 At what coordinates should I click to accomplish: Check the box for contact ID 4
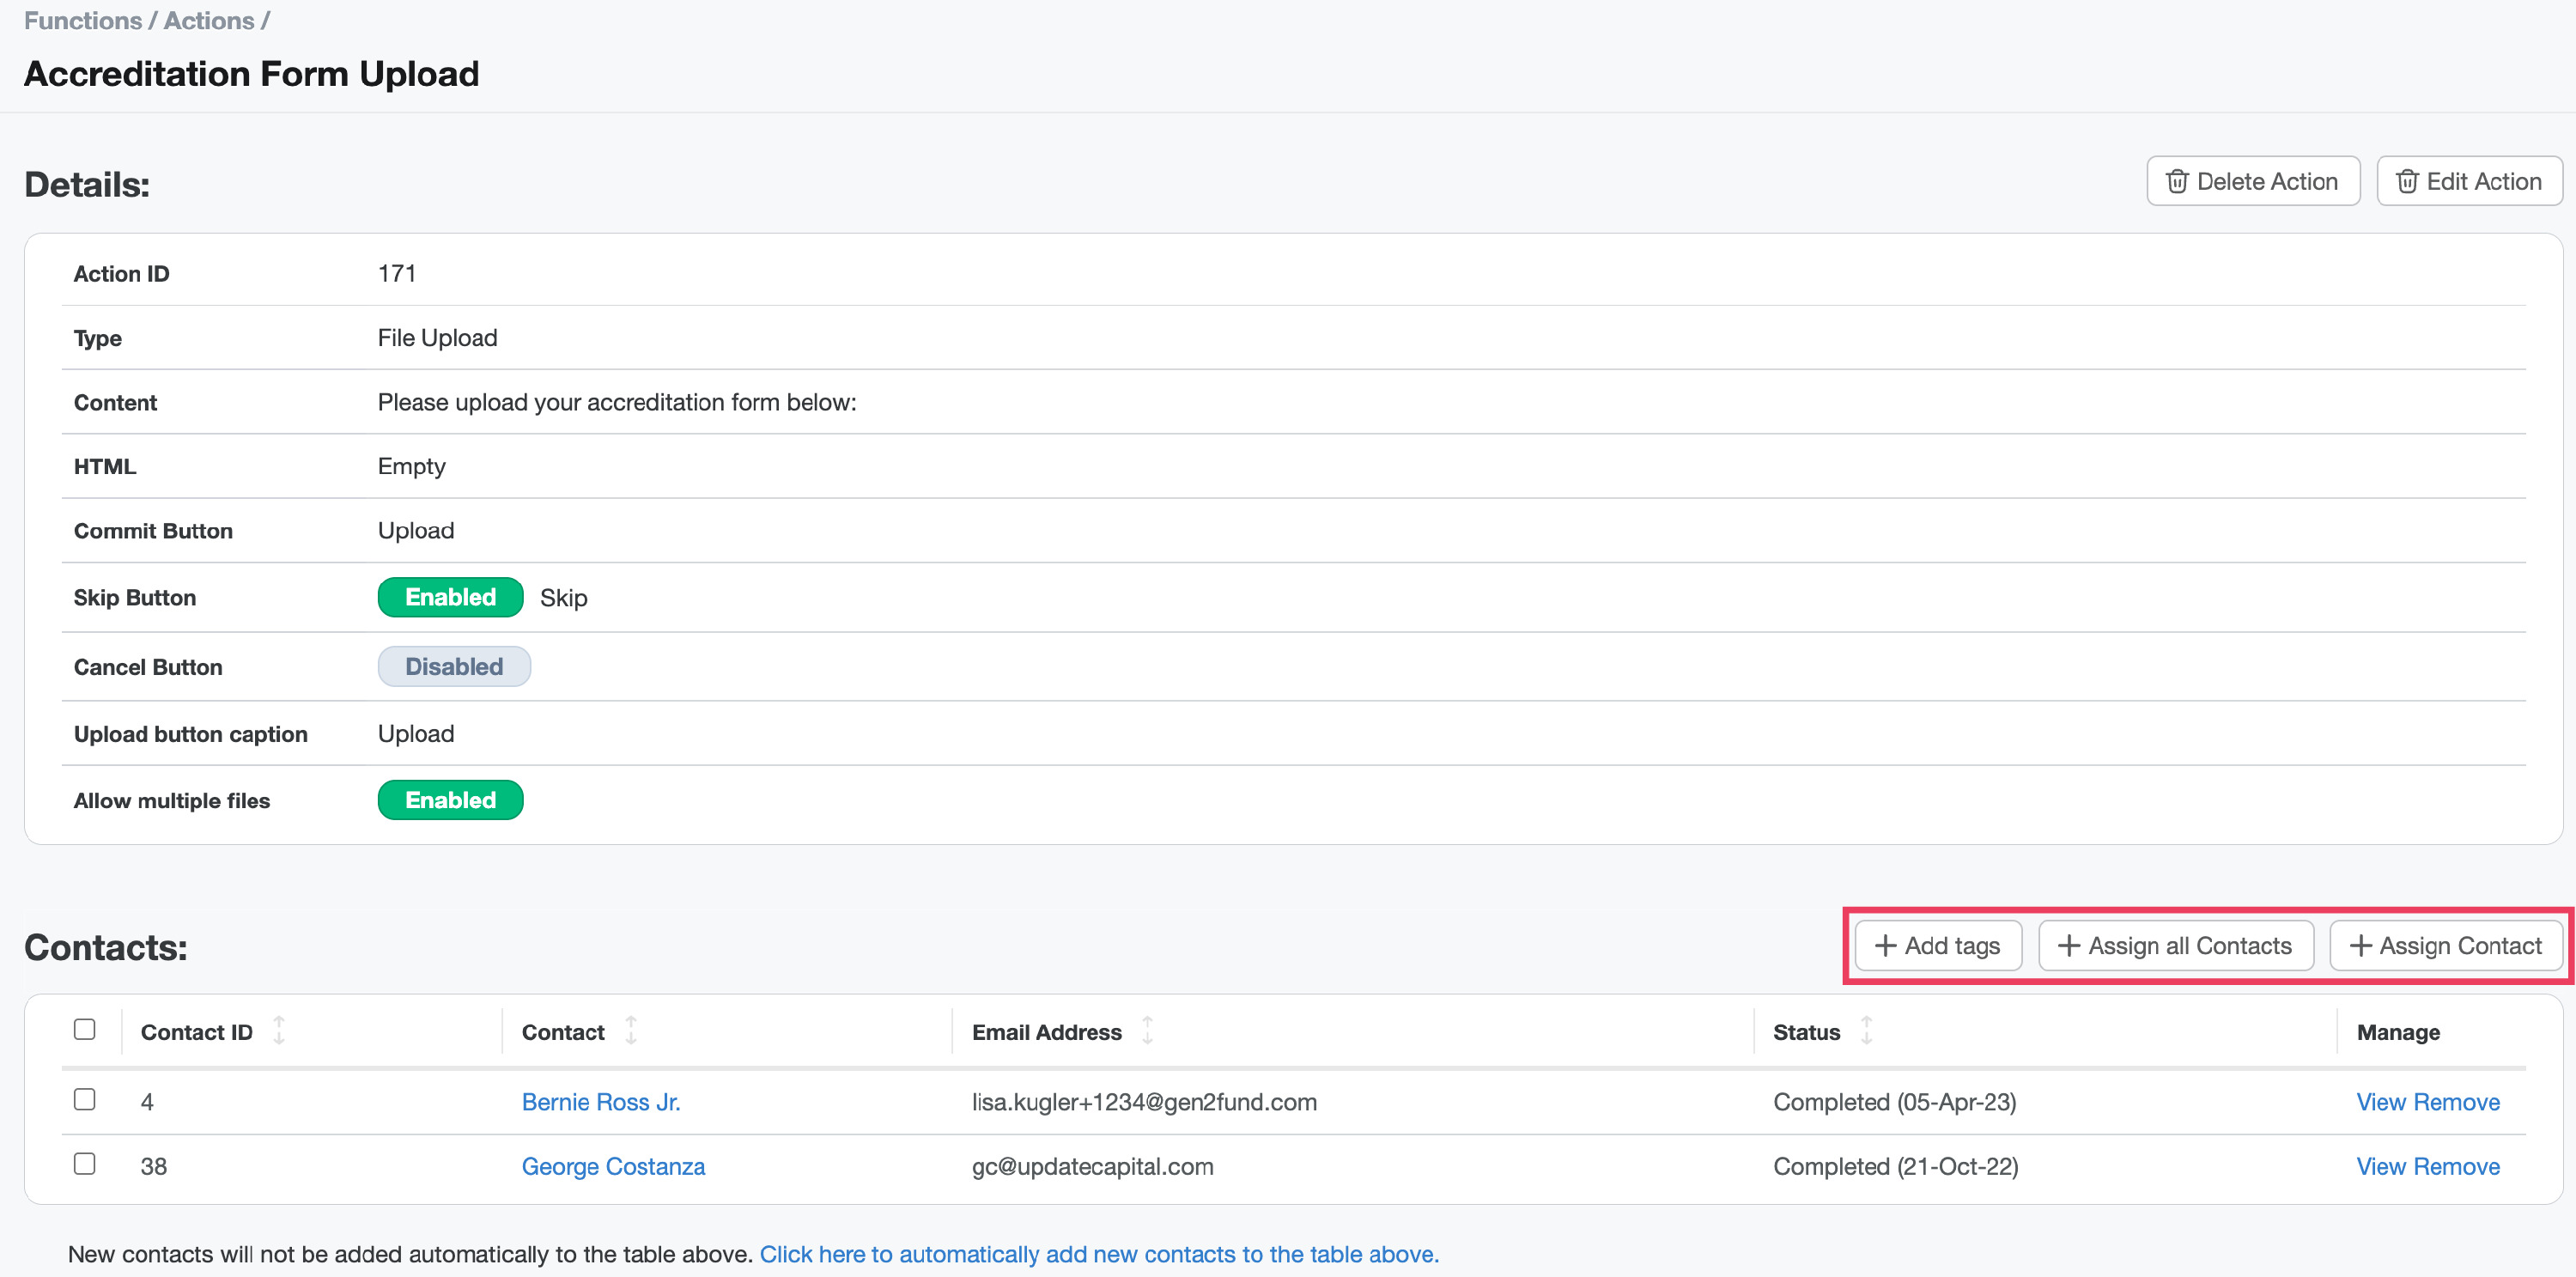click(85, 1100)
